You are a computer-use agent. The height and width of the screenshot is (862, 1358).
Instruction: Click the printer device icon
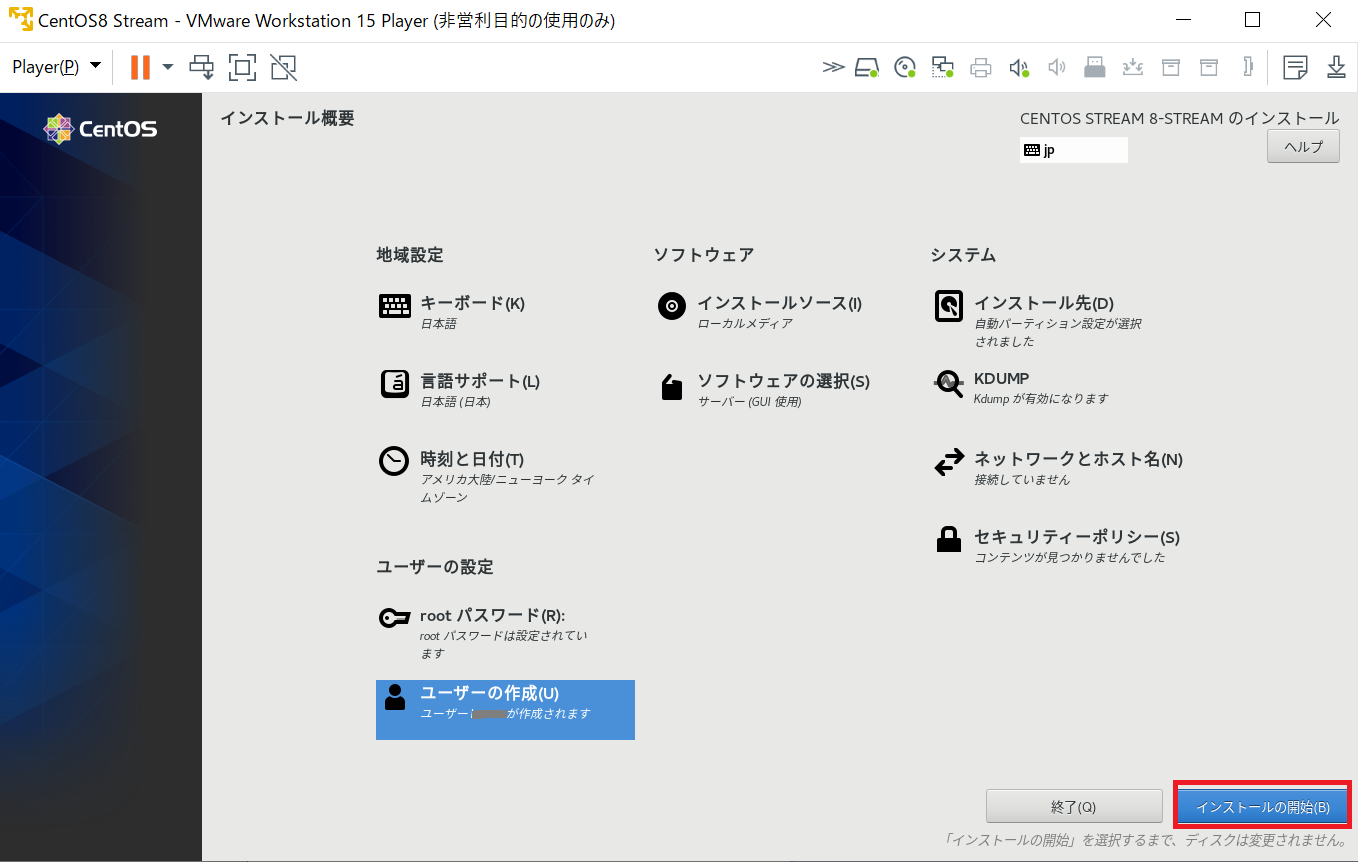[981, 67]
